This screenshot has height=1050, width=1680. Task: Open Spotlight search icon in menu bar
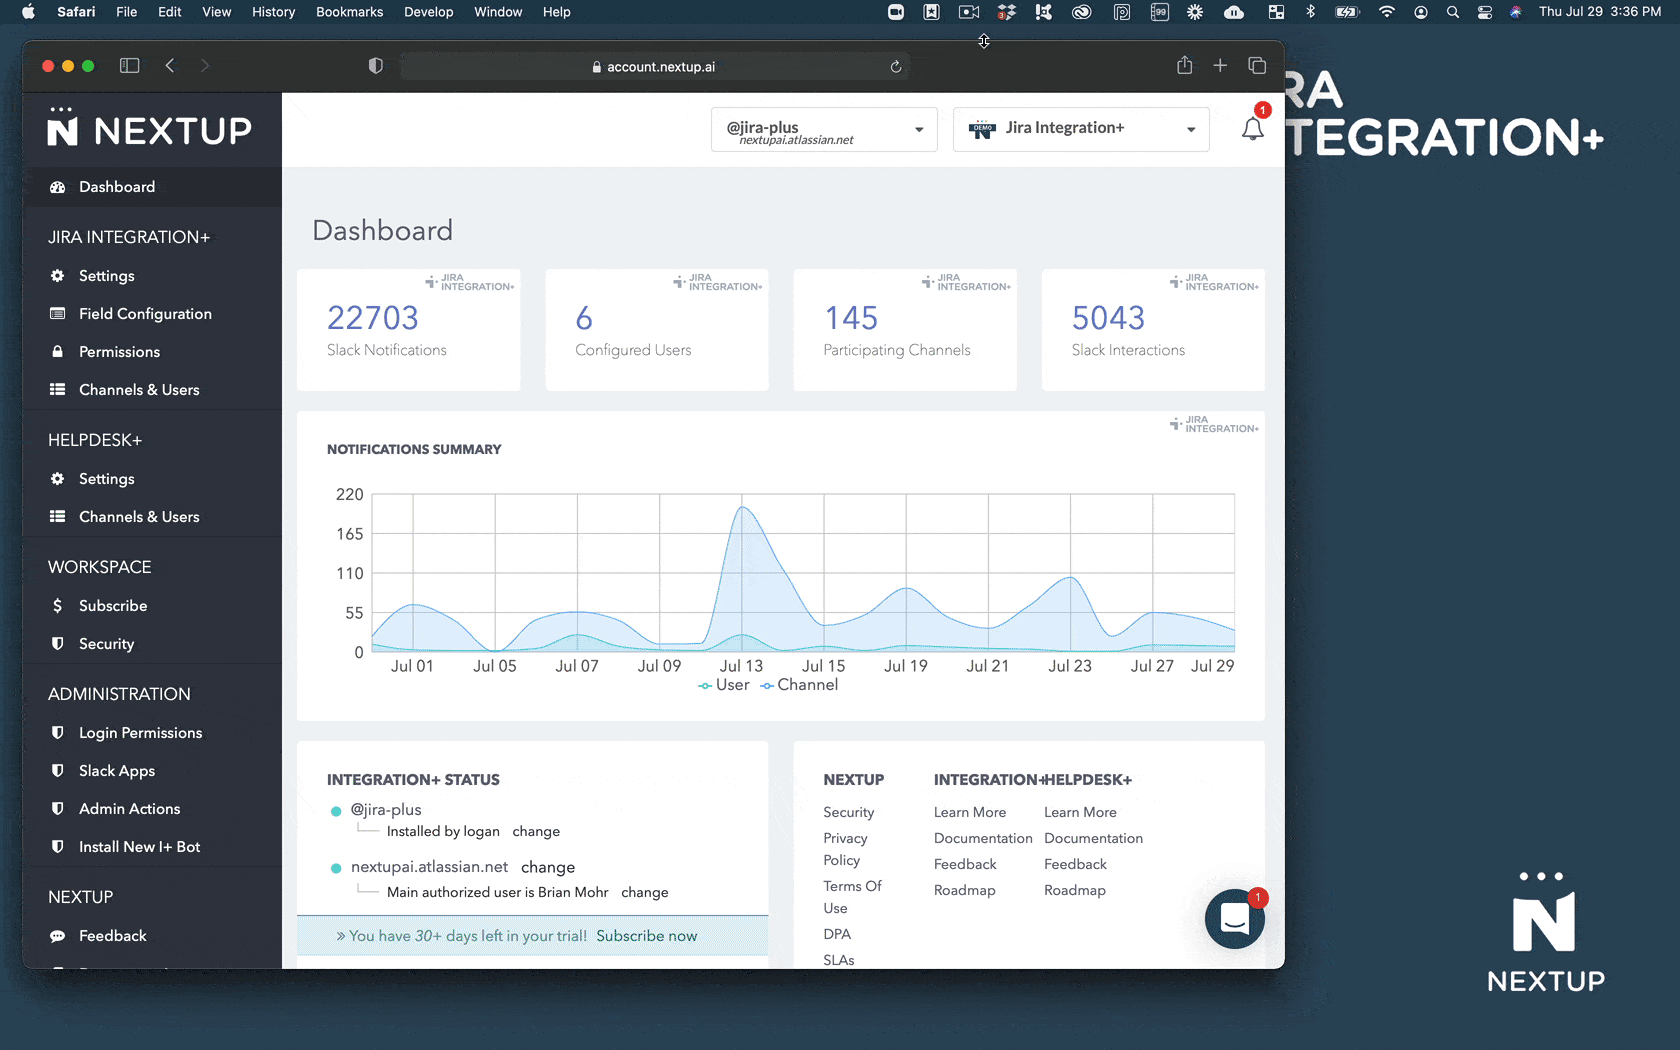1452,12
